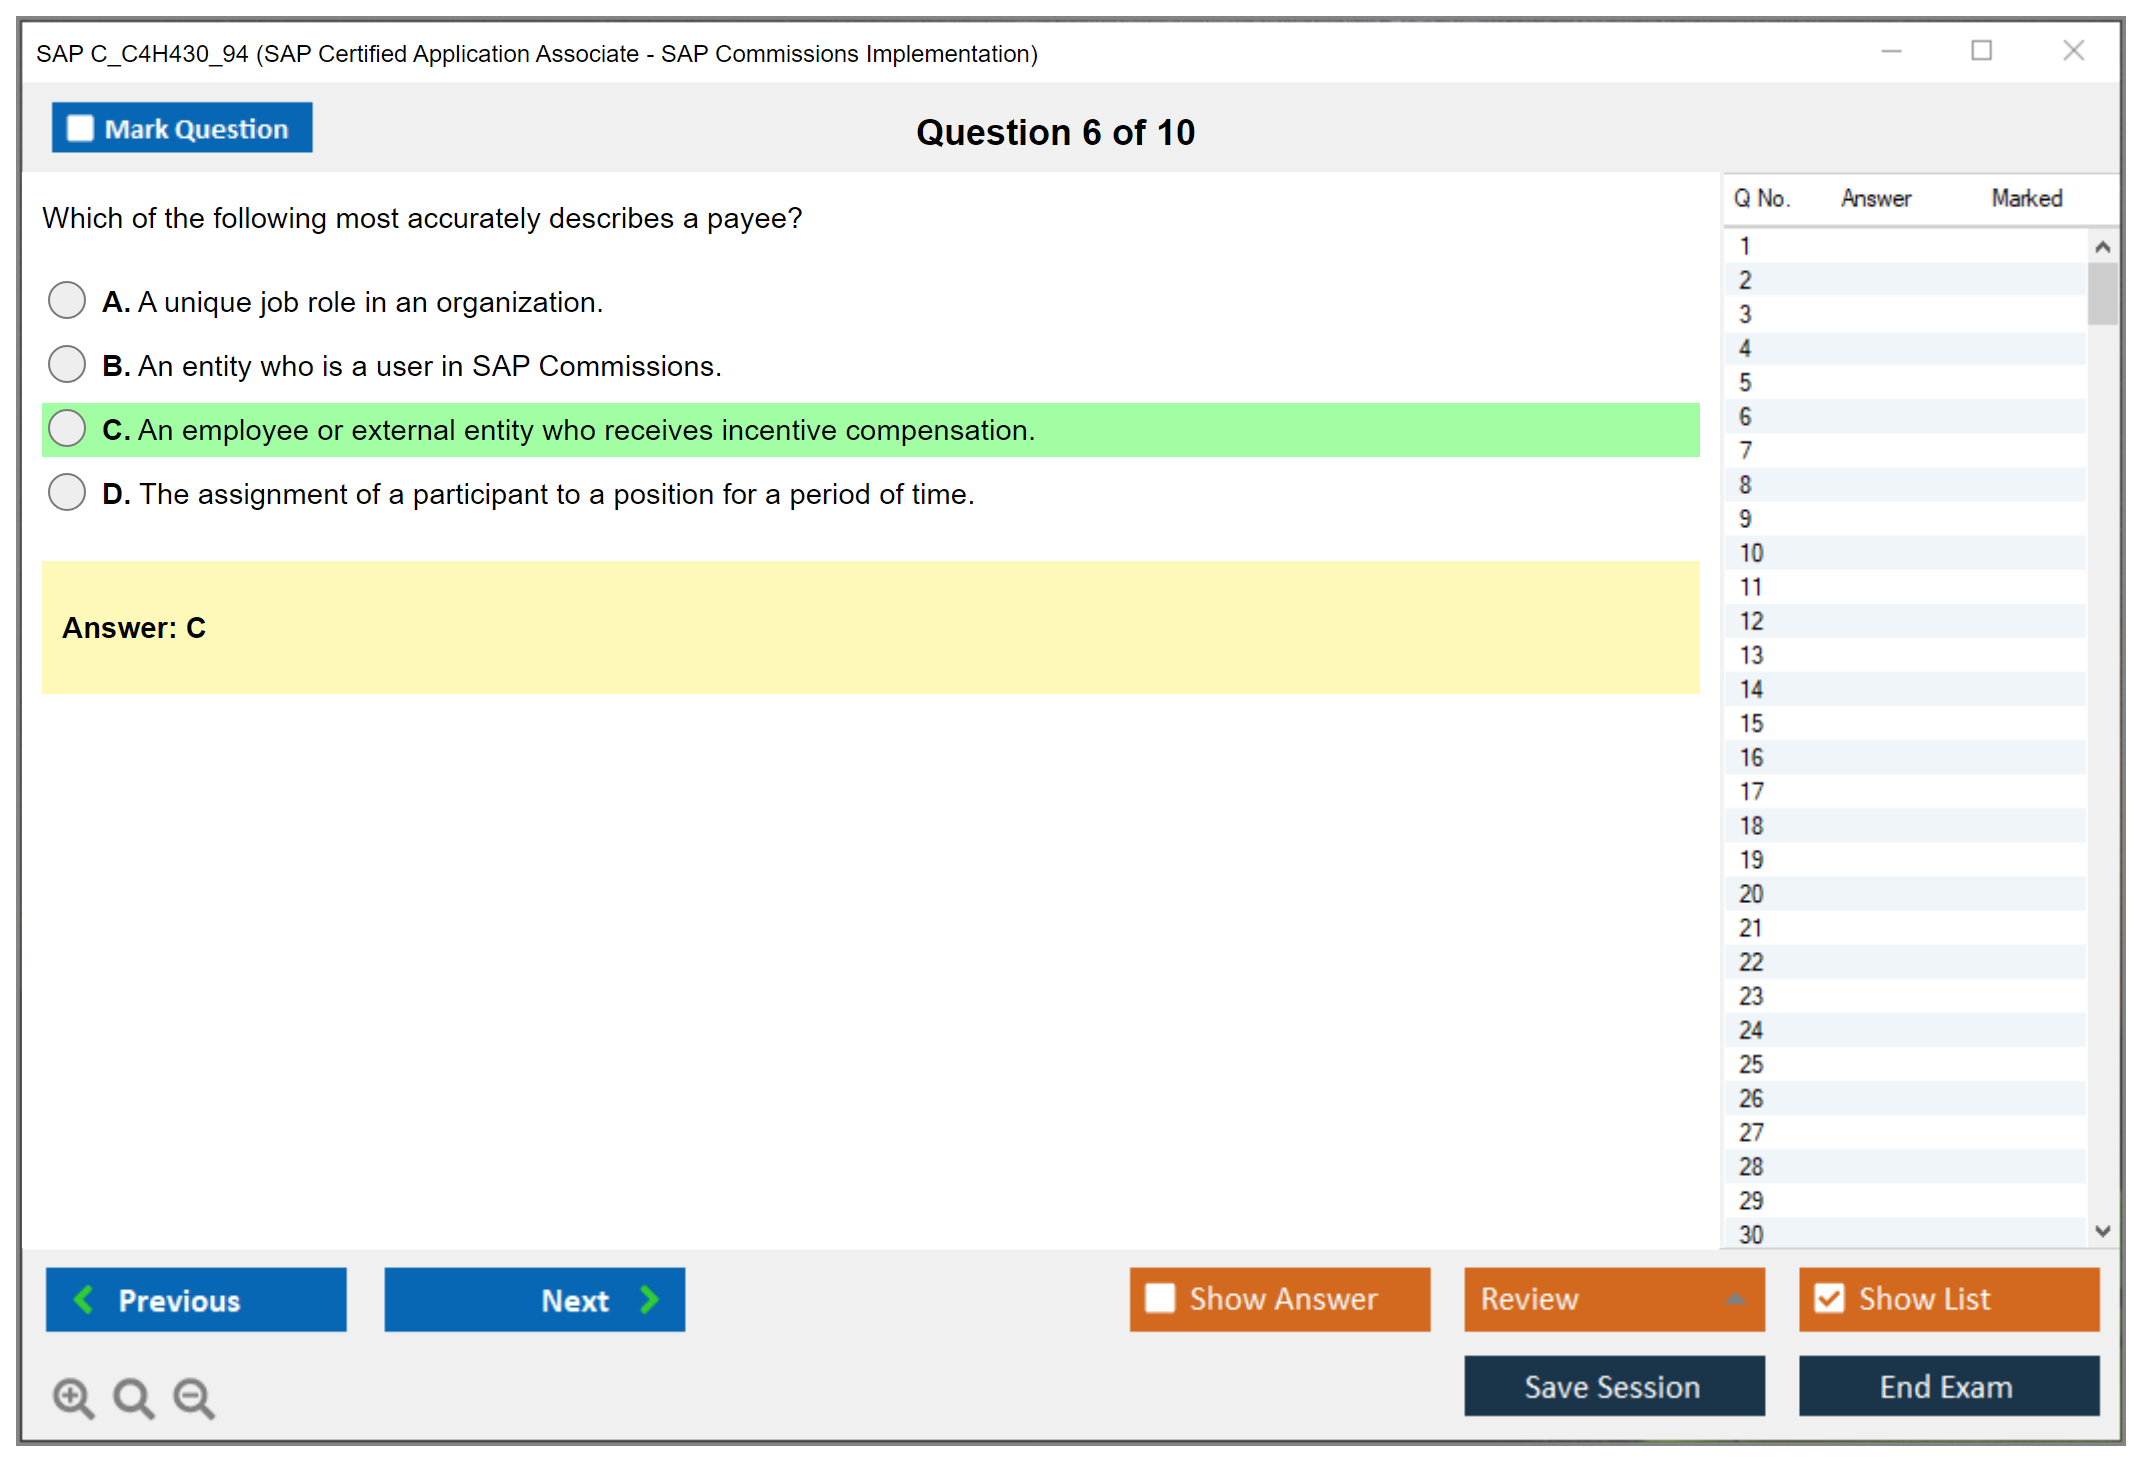Minimize the exam window

tap(1891, 51)
